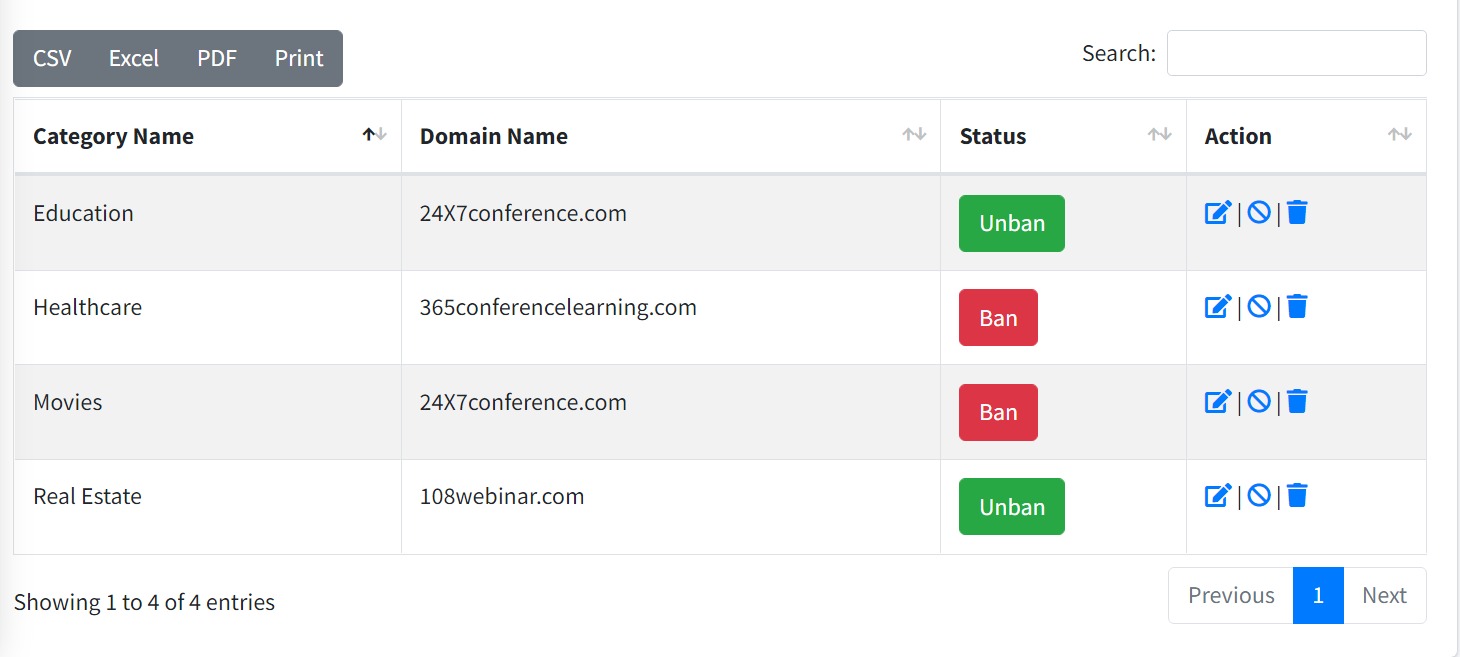1460x657 pixels.
Task: Click the trash icon for Real Estate row
Action: click(1297, 495)
